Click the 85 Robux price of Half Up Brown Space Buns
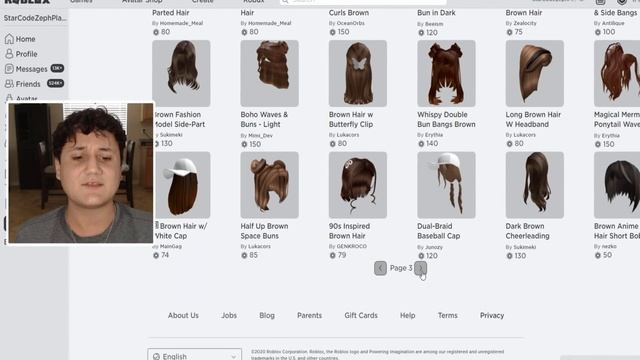 [x=249, y=255]
